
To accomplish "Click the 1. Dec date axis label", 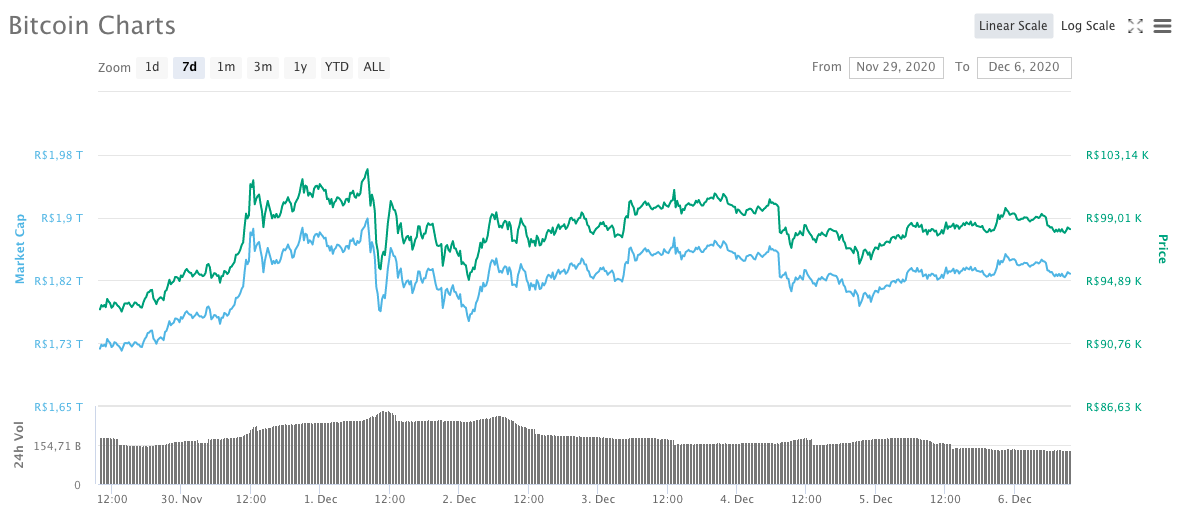I will coord(320,499).
